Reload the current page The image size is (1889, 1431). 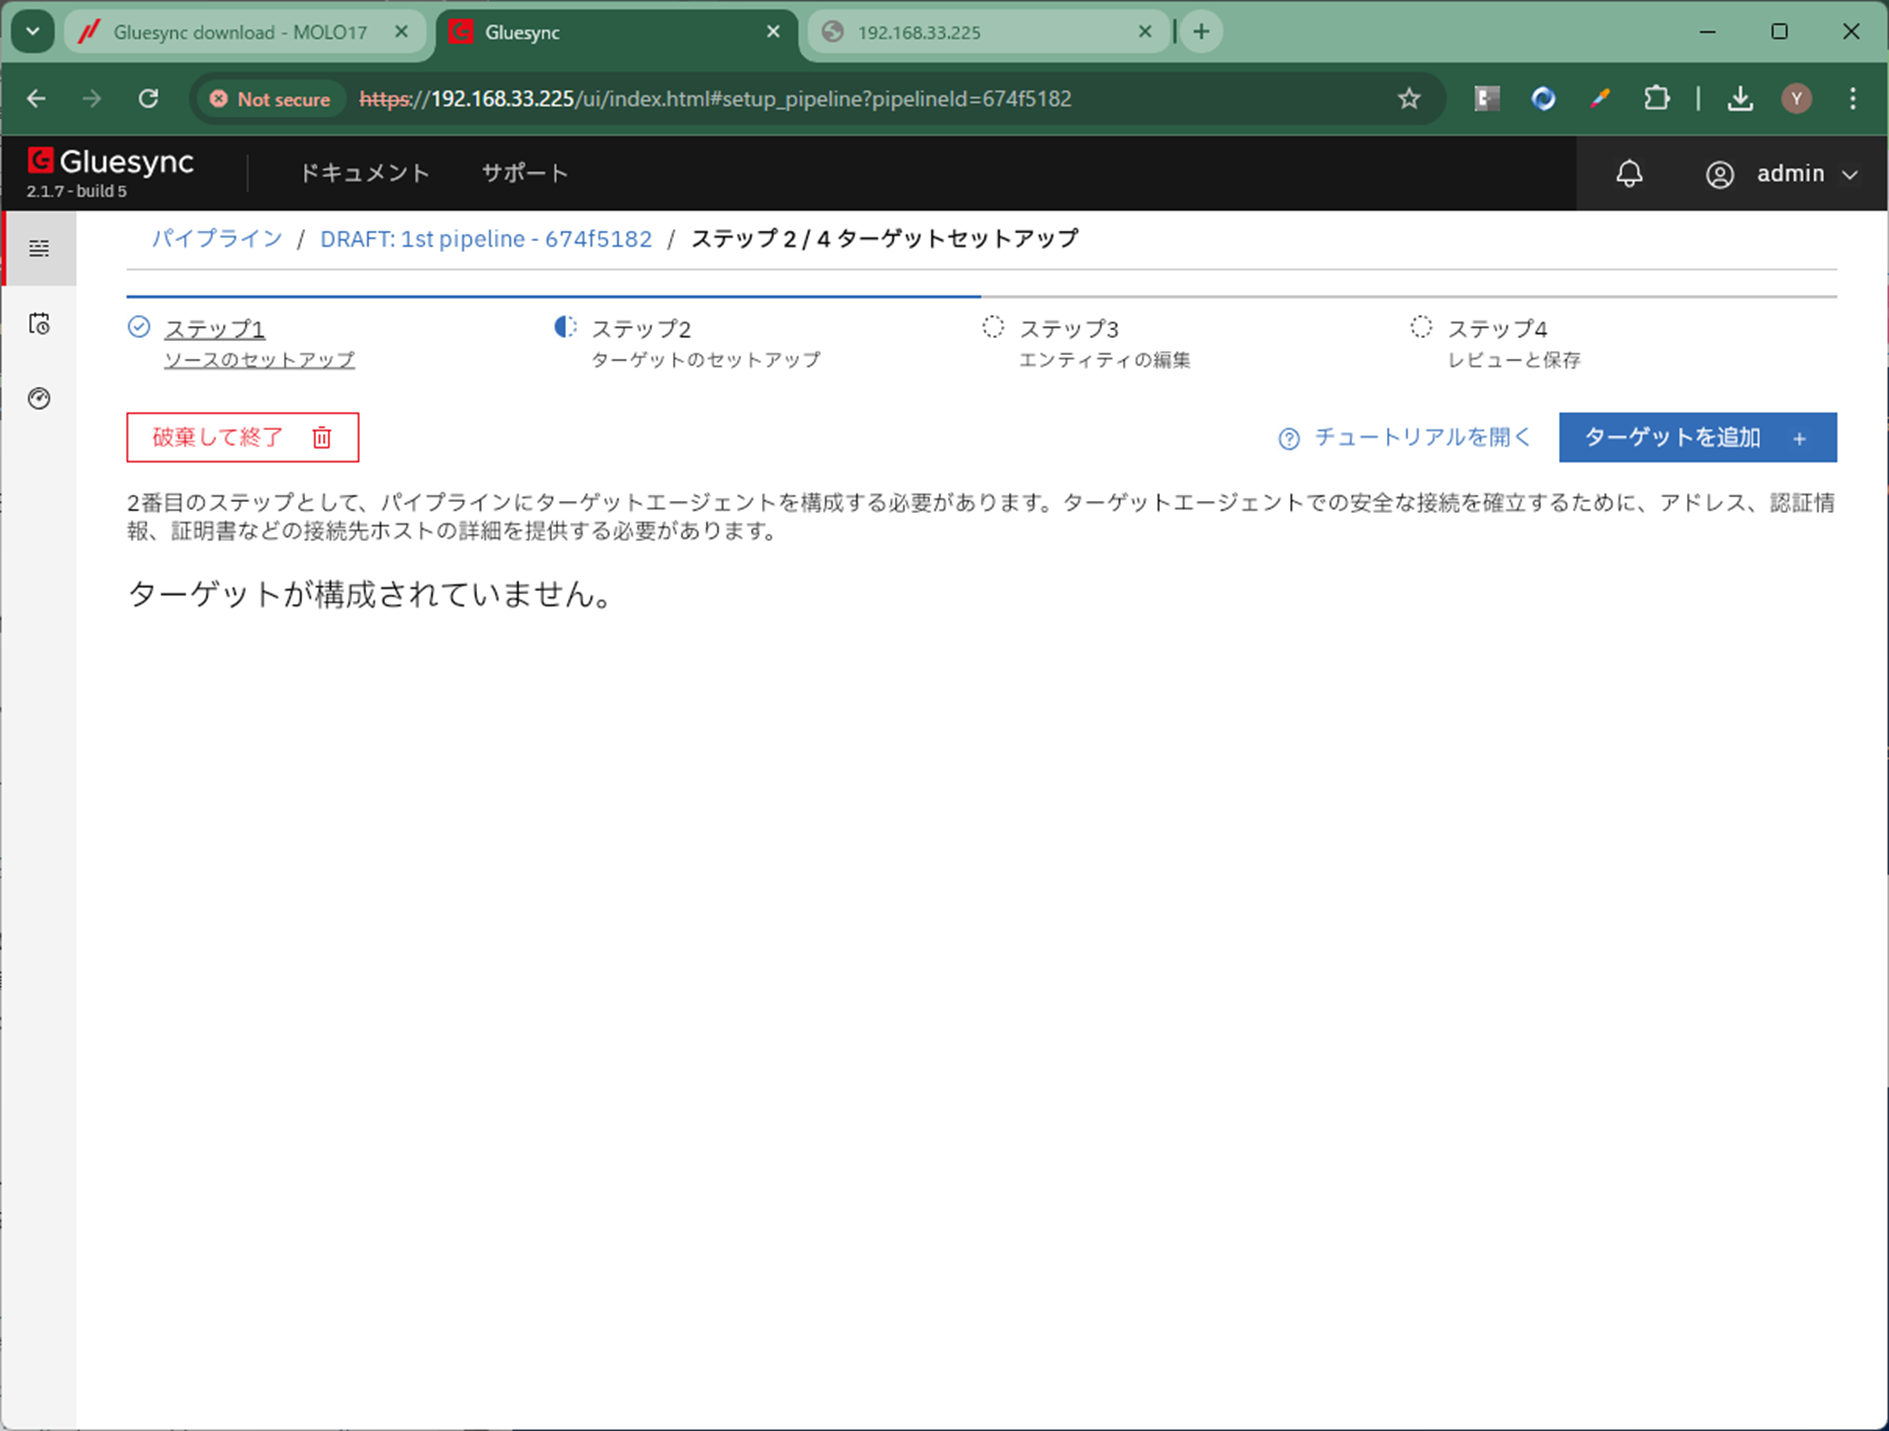tap(149, 99)
